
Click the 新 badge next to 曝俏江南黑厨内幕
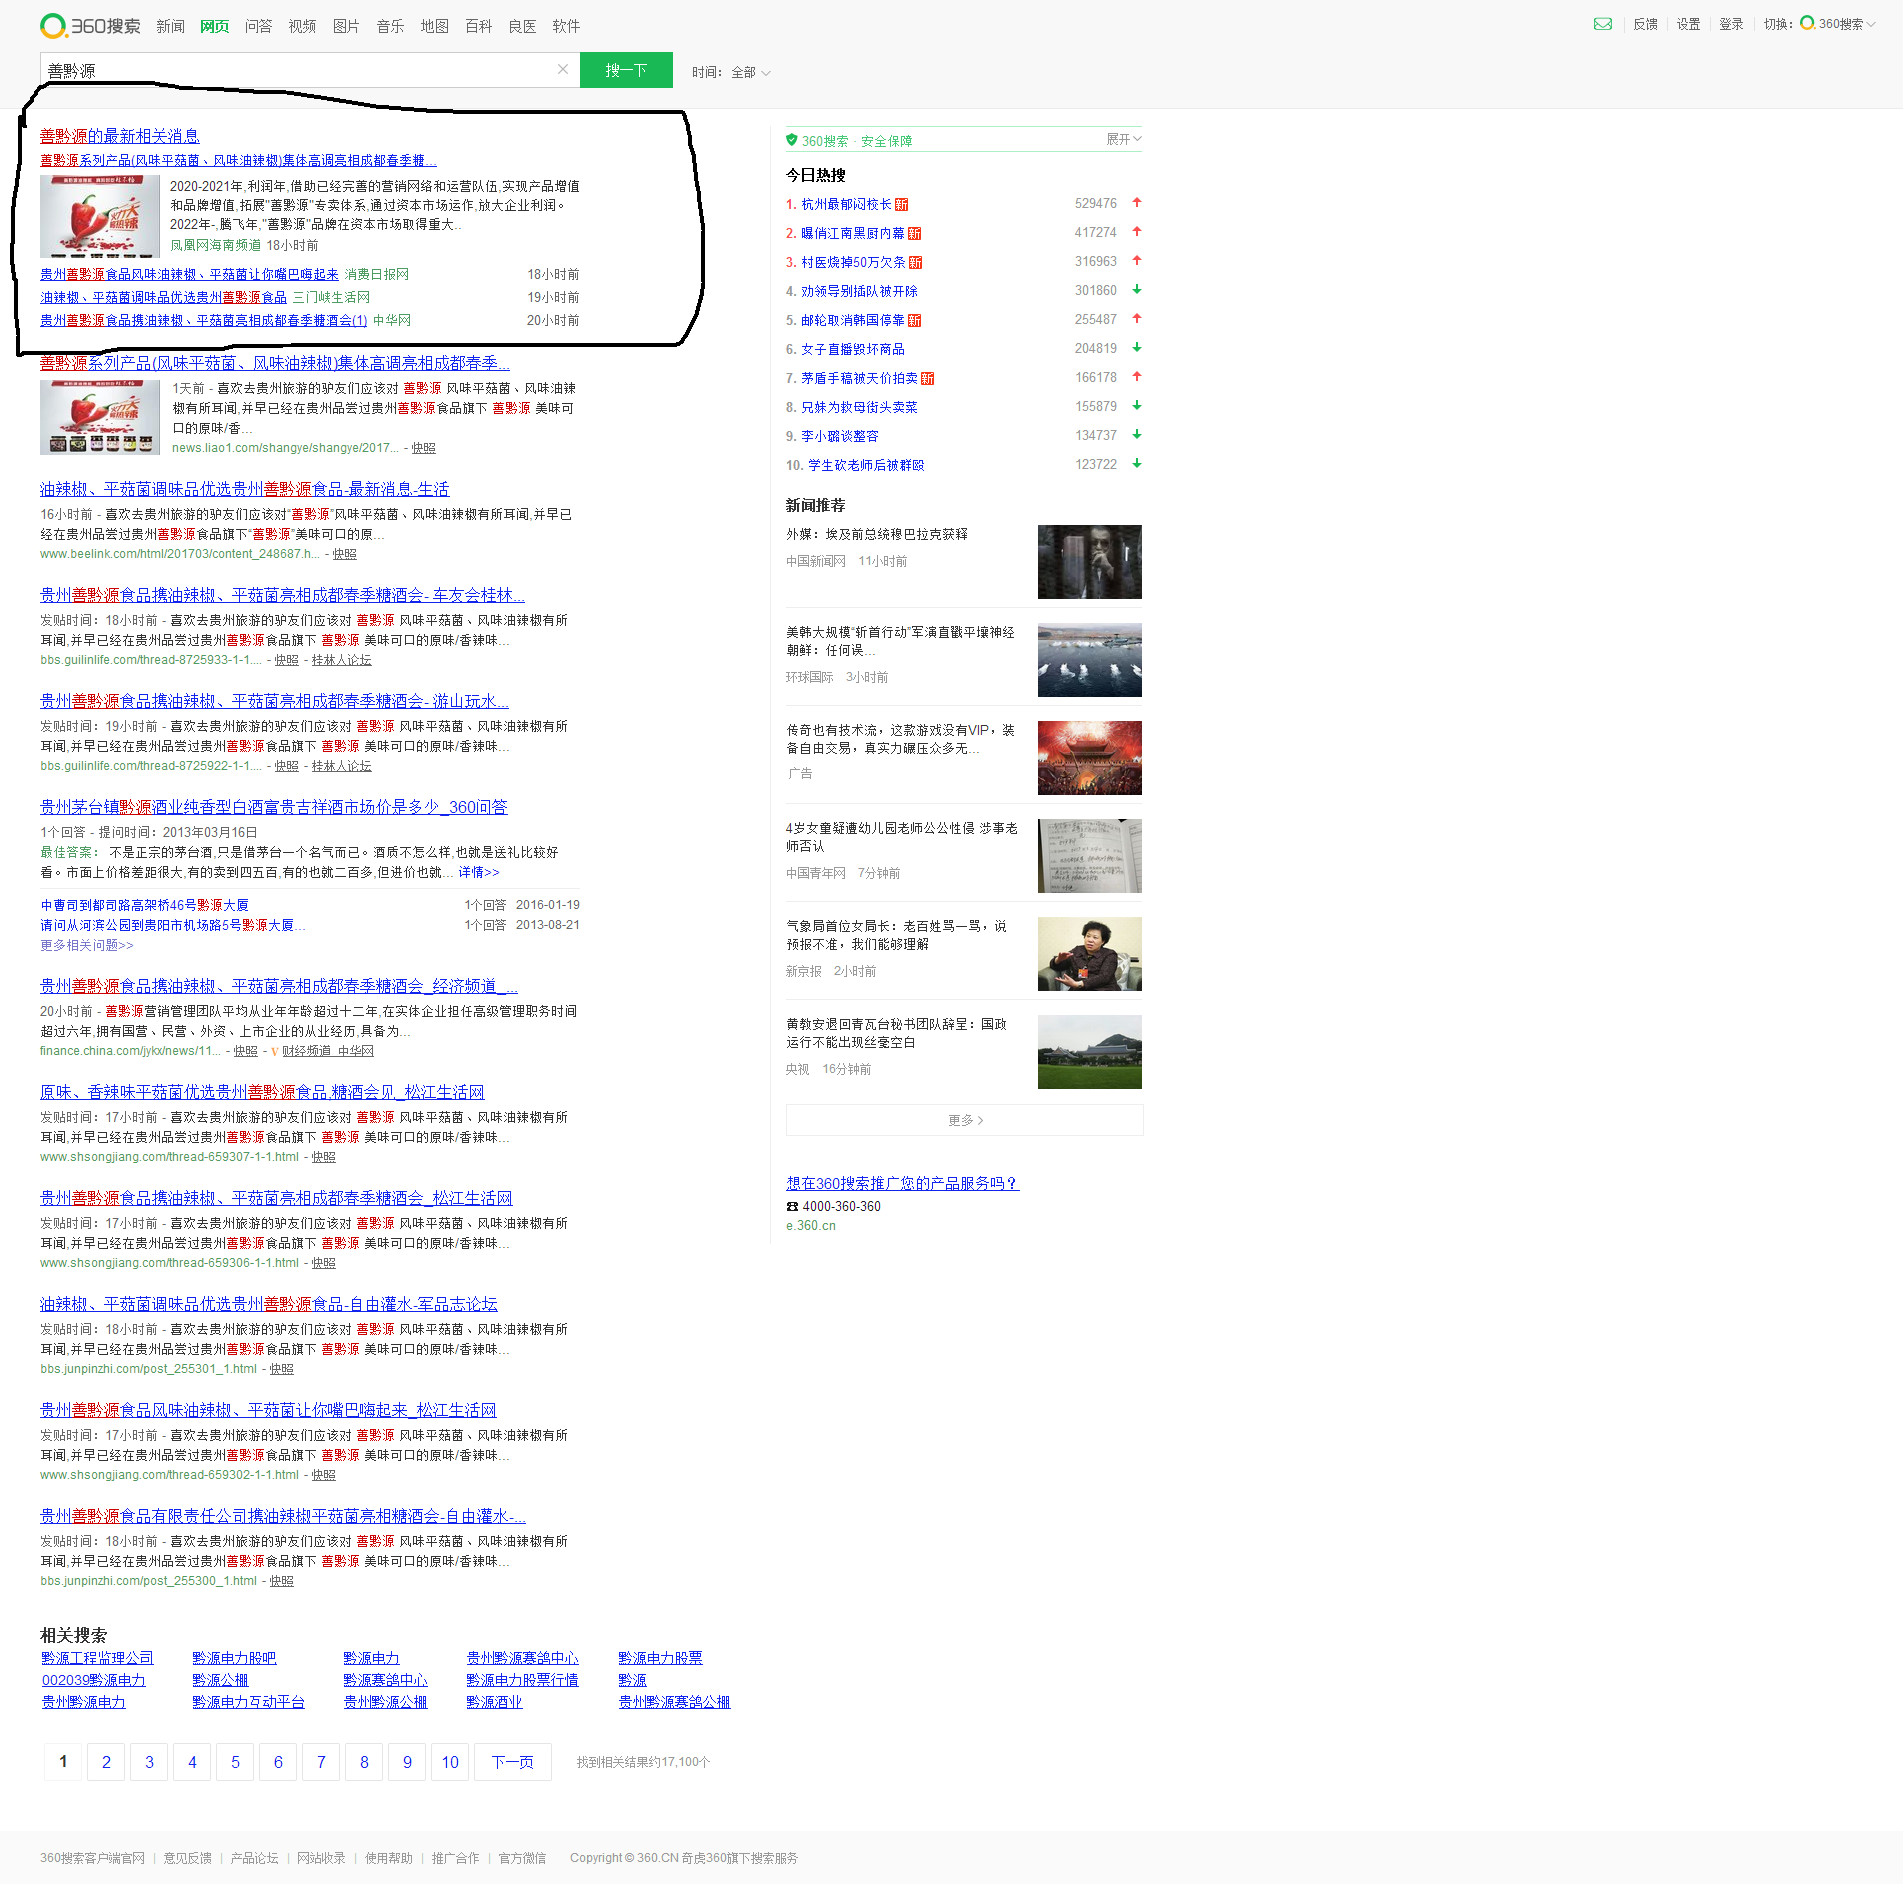coord(915,233)
